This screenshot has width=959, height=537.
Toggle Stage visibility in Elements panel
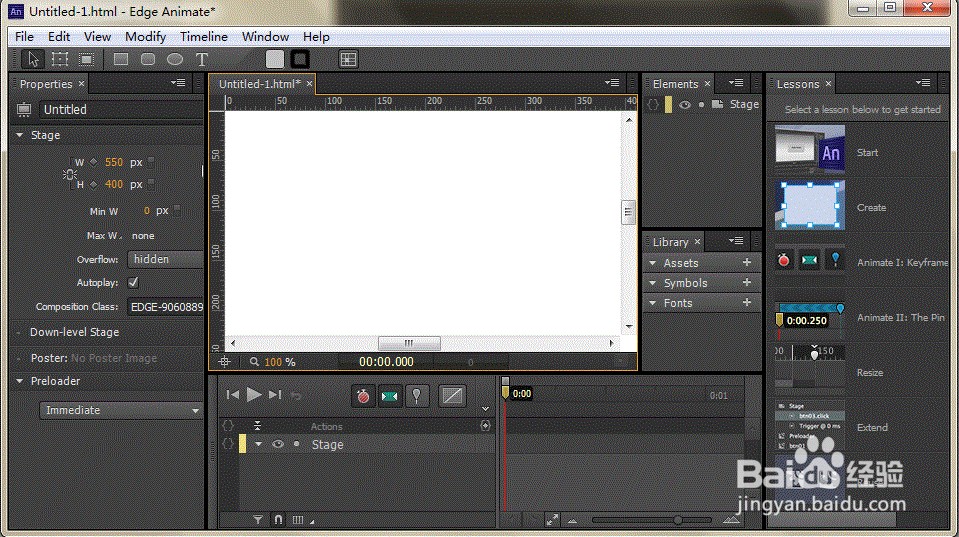tap(685, 105)
